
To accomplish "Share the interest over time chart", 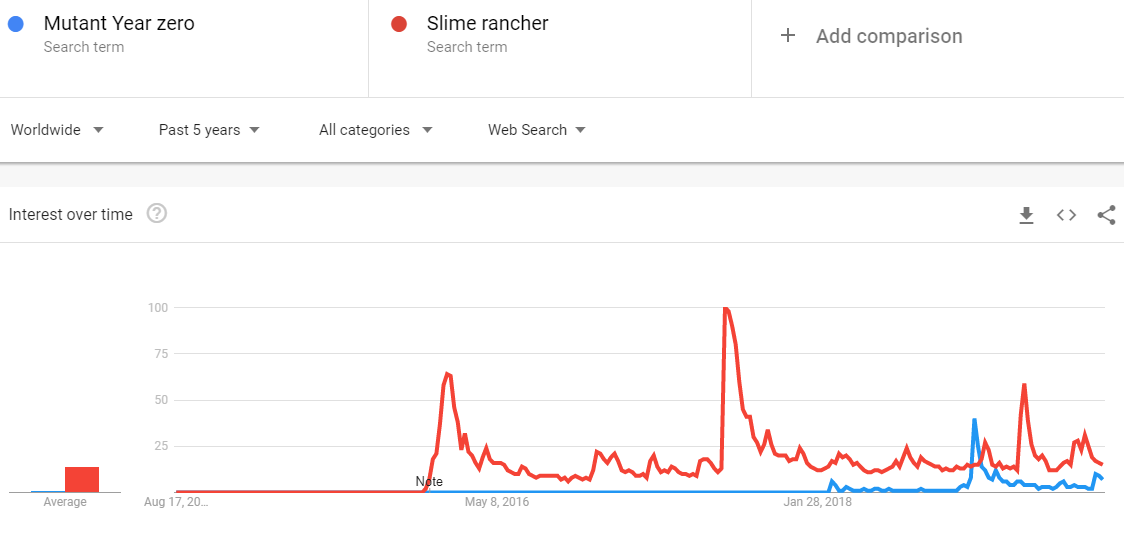I will tap(1107, 215).
